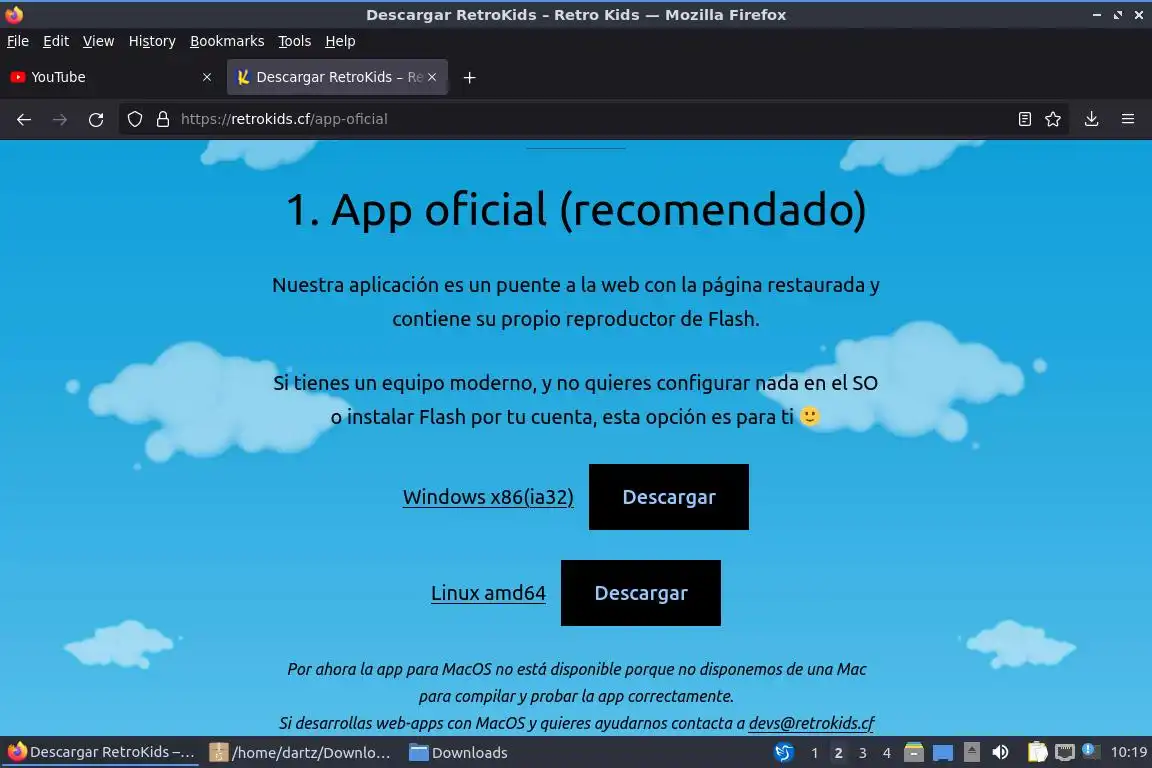Open the Firefox downloads panel
The image size is (1152, 768).
coord(1091,119)
